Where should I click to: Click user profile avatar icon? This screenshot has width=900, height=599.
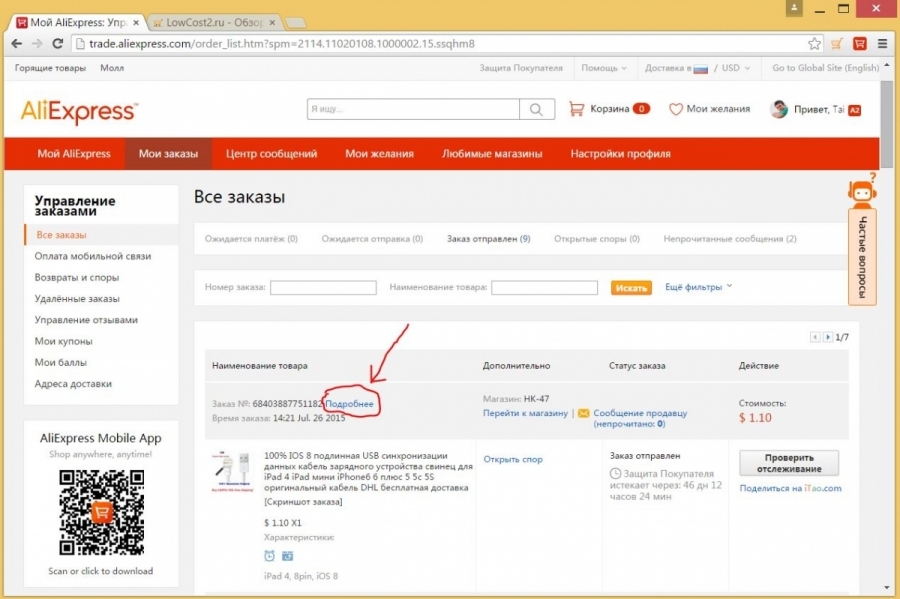pyautogui.click(x=779, y=110)
